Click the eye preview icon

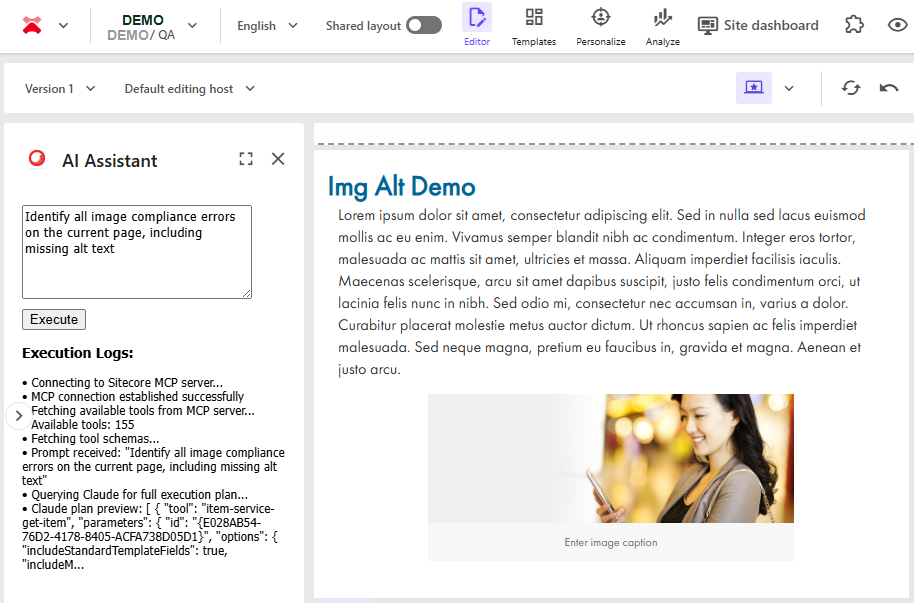coord(897,26)
